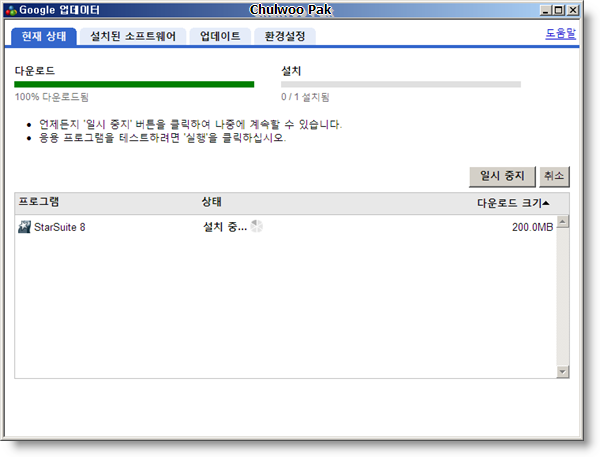This screenshot has width=600, height=457.
Task: Open the 설치된 소프트웨어 tab
Action: (x=133, y=36)
